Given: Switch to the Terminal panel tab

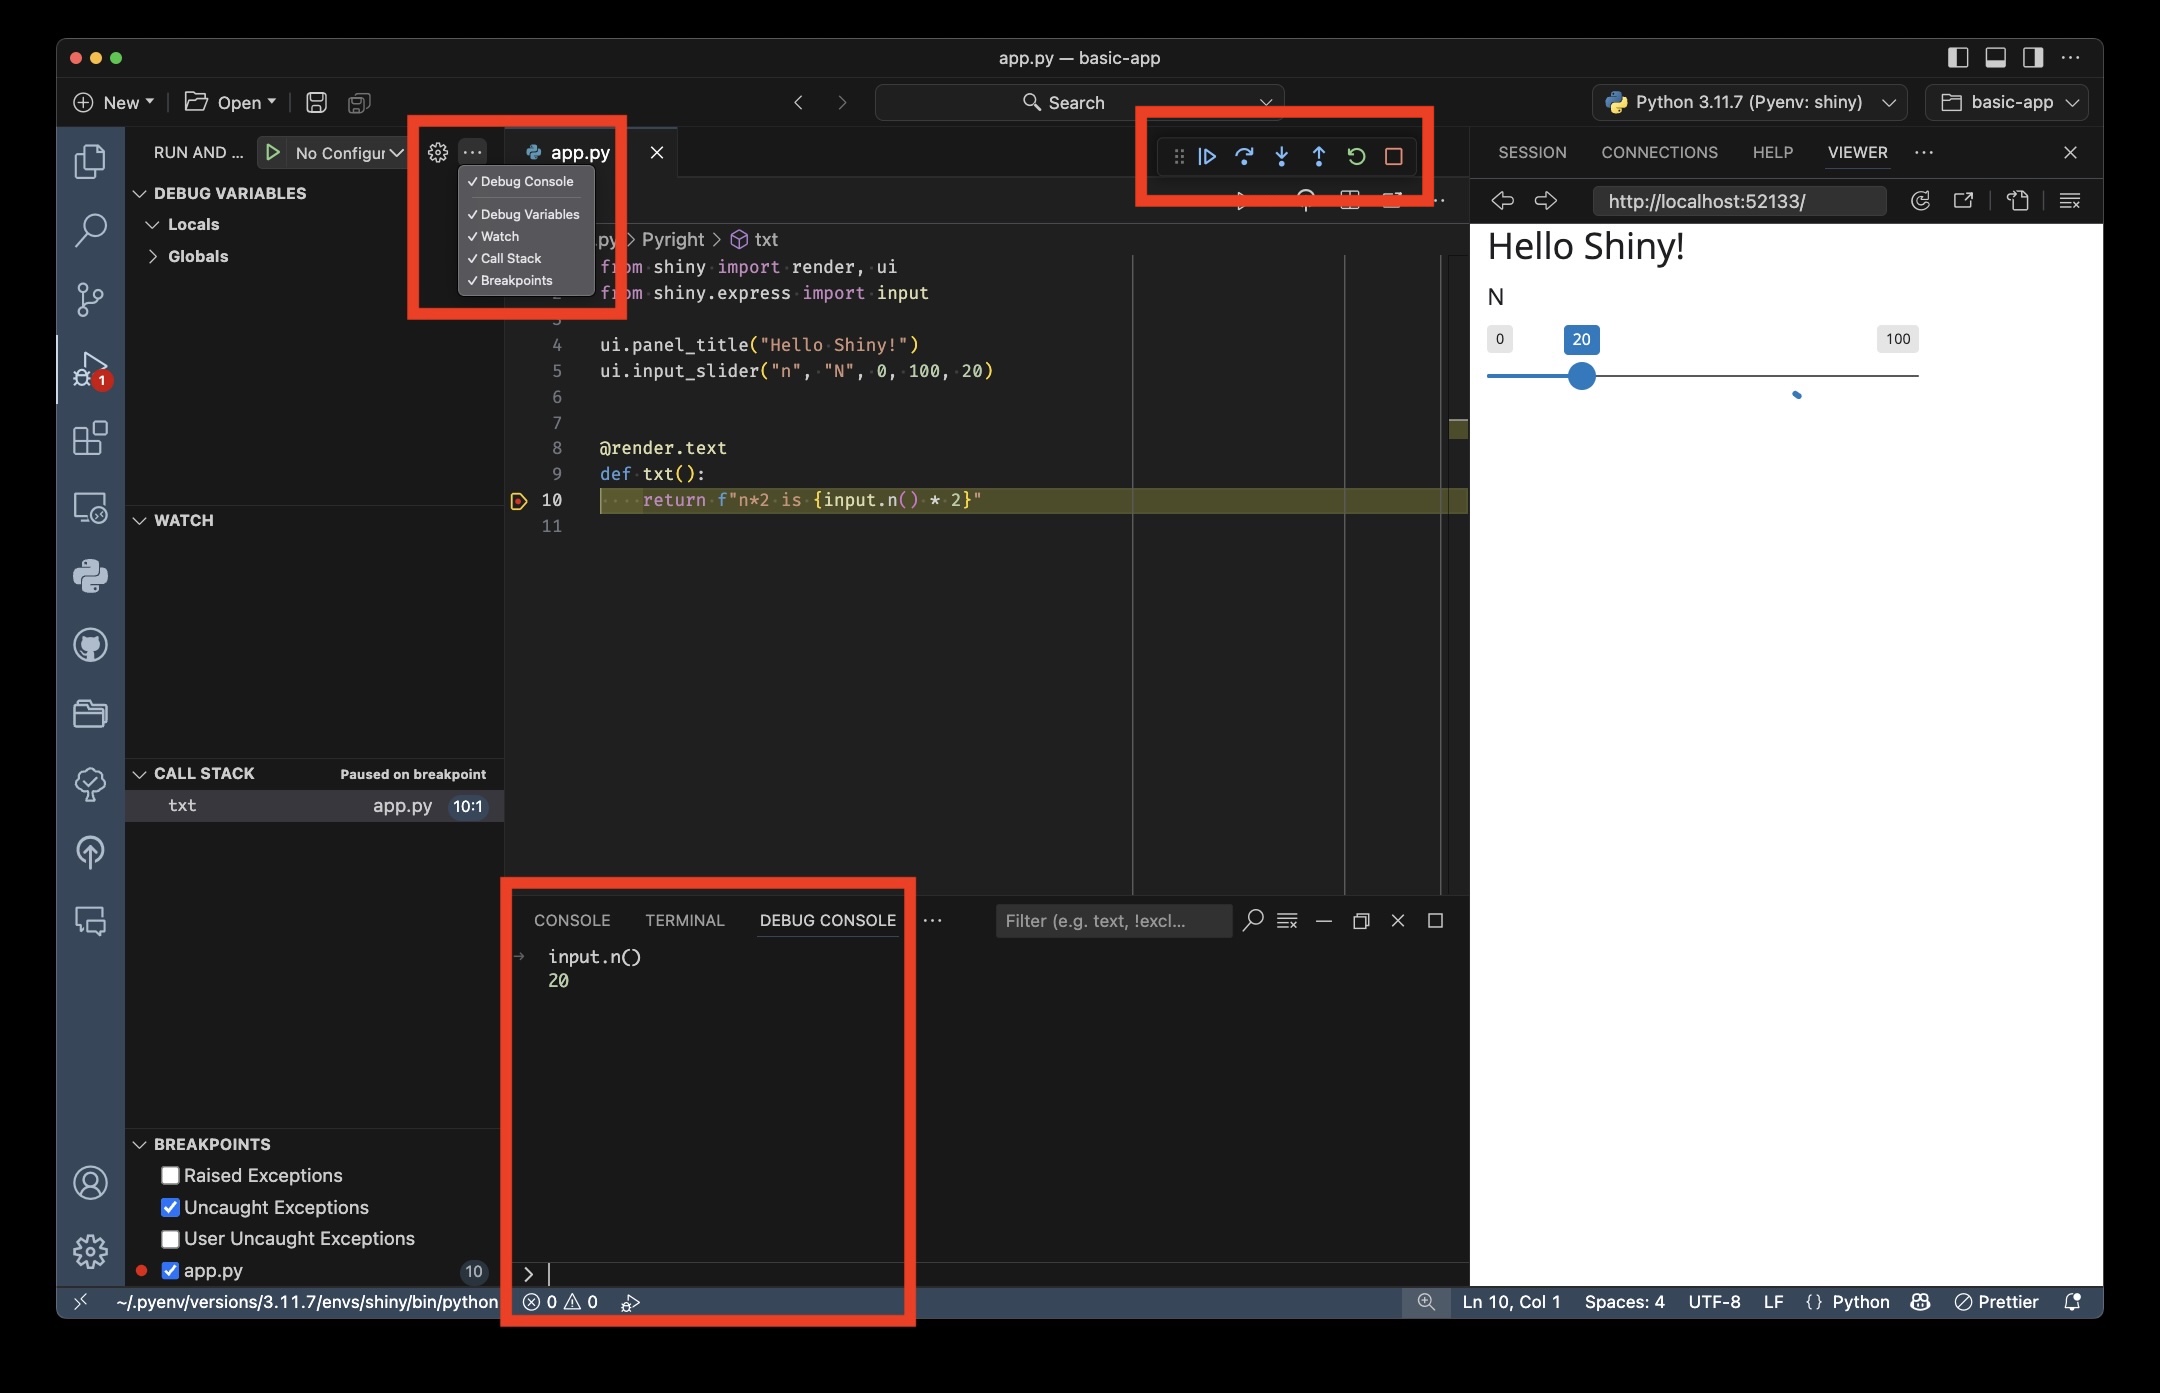Looking at the screenshot, I should tap(685, 921).
